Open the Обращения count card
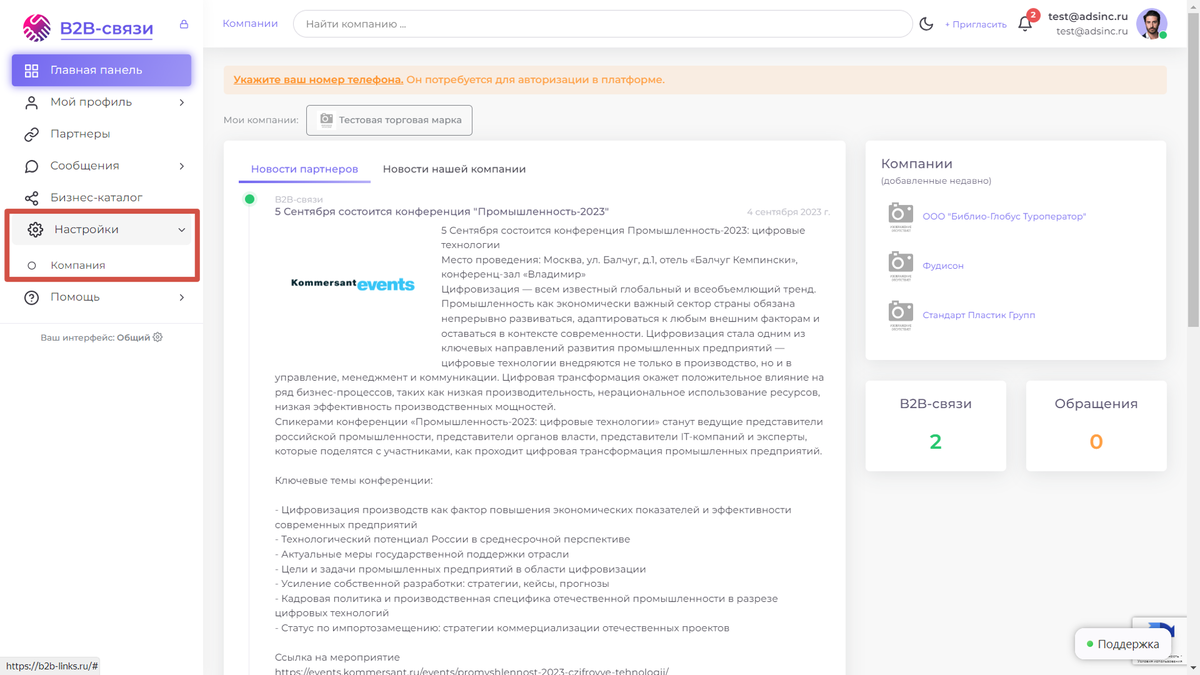This screenshot has height=675, width=1200. click(1096, 425)
